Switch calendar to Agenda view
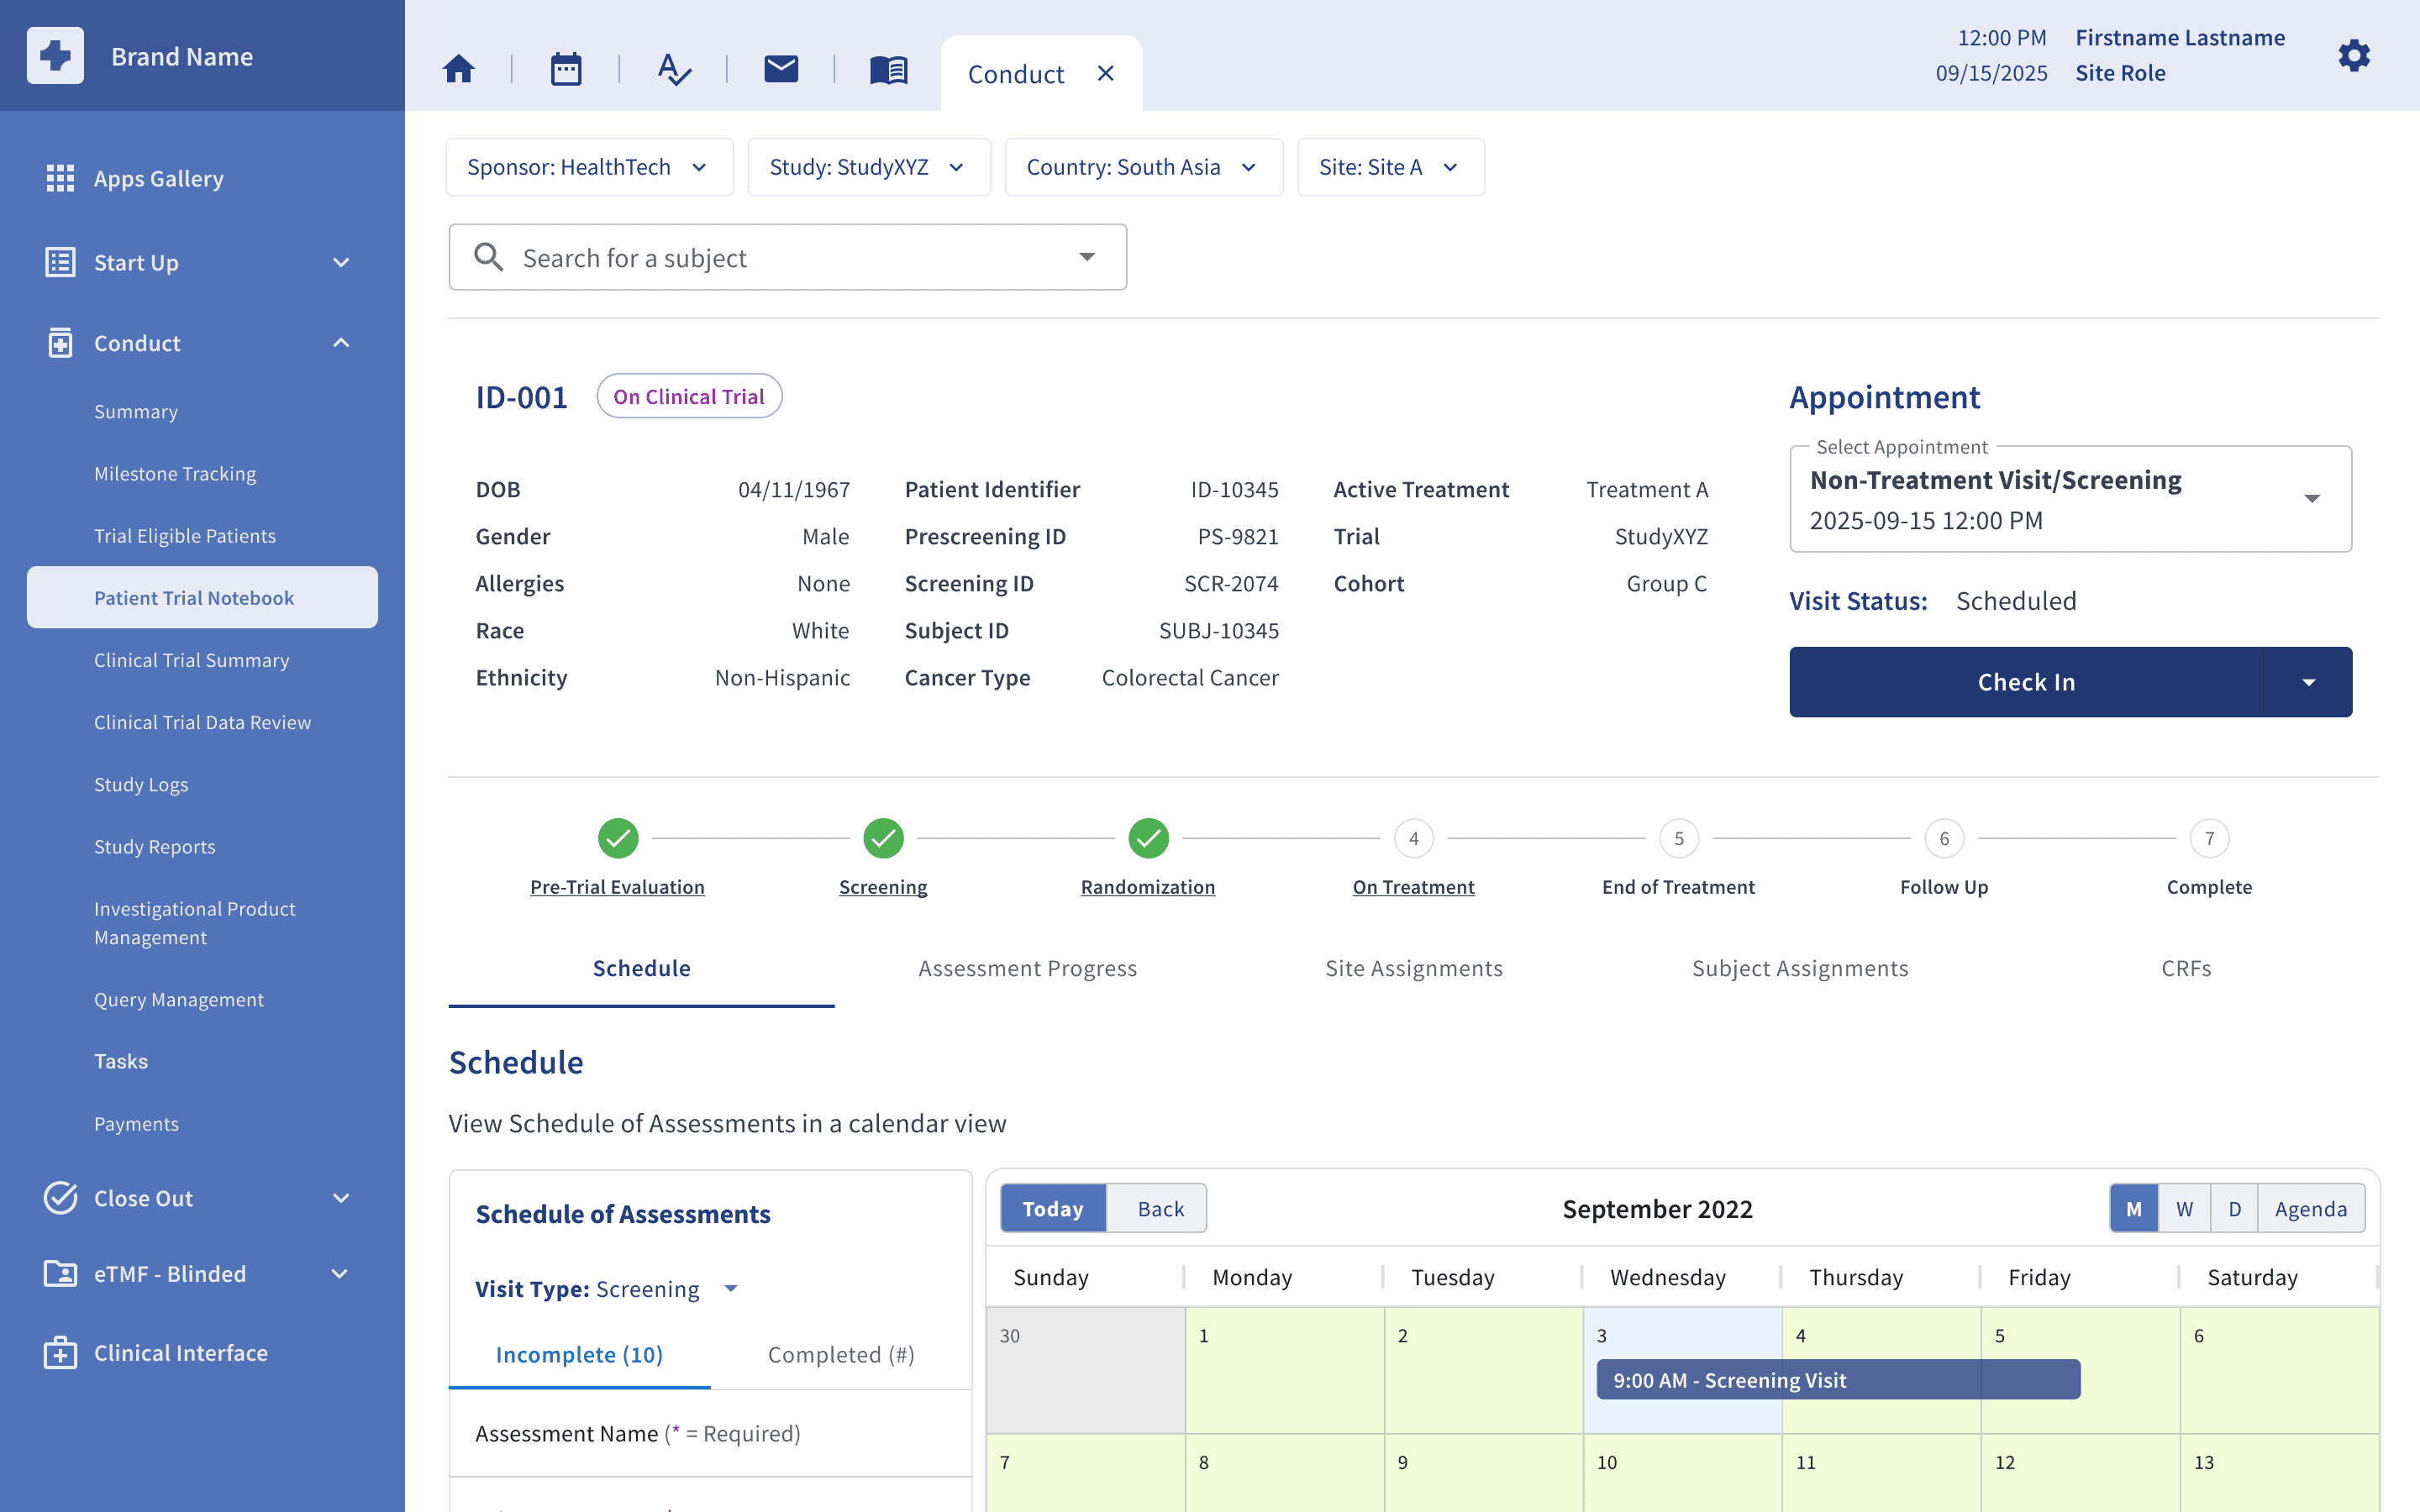The width and height of the screenshot is (2420, 1512). click(2311, 1209)
